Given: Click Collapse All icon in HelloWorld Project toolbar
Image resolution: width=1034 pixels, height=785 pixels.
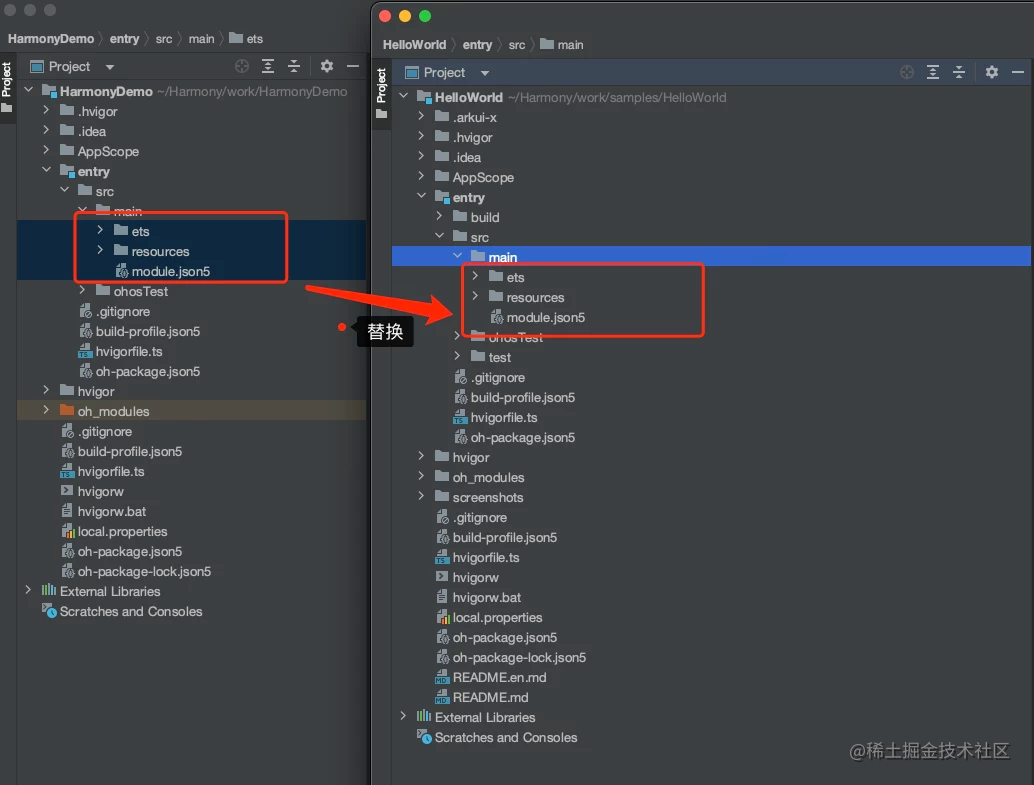Looking at the screenshot, I should pyautogui.click(x=959, y=73).
